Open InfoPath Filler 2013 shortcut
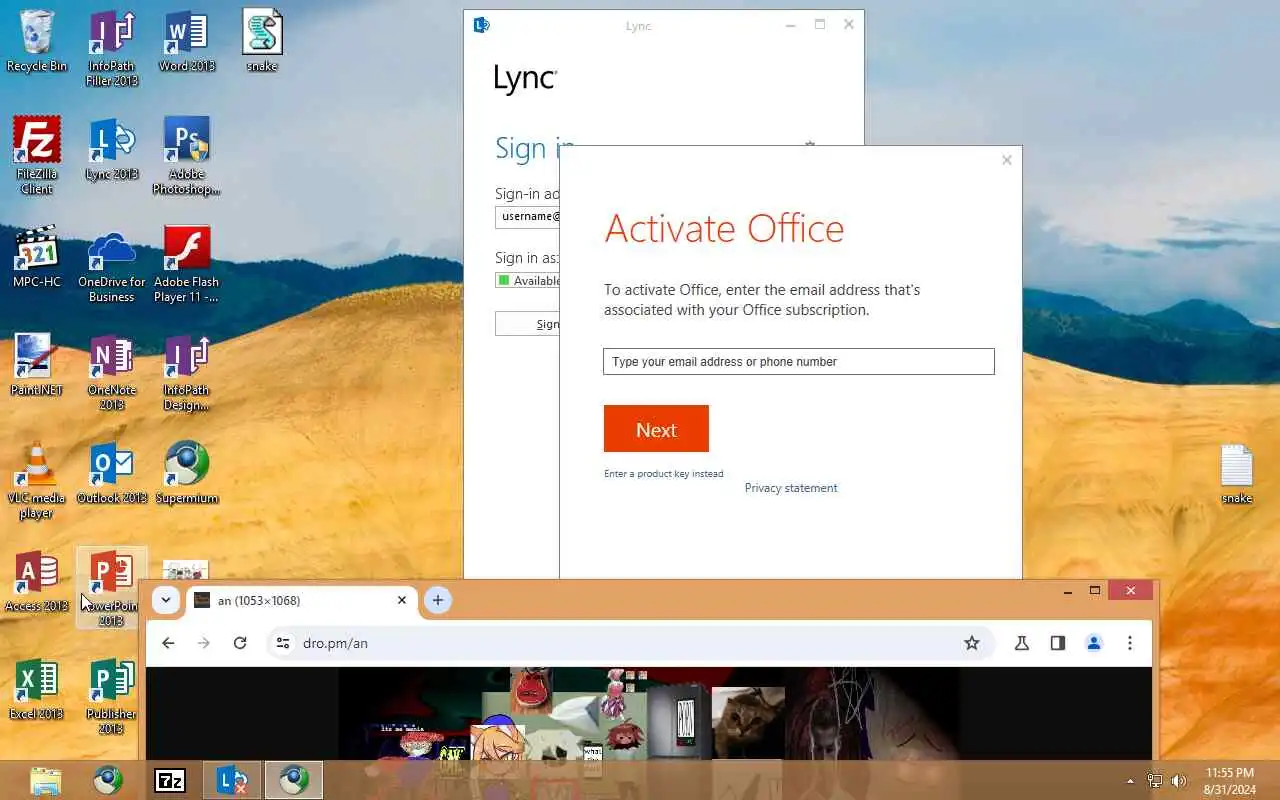Screen dimensions: 1280x800 click(x=112, y=48)
